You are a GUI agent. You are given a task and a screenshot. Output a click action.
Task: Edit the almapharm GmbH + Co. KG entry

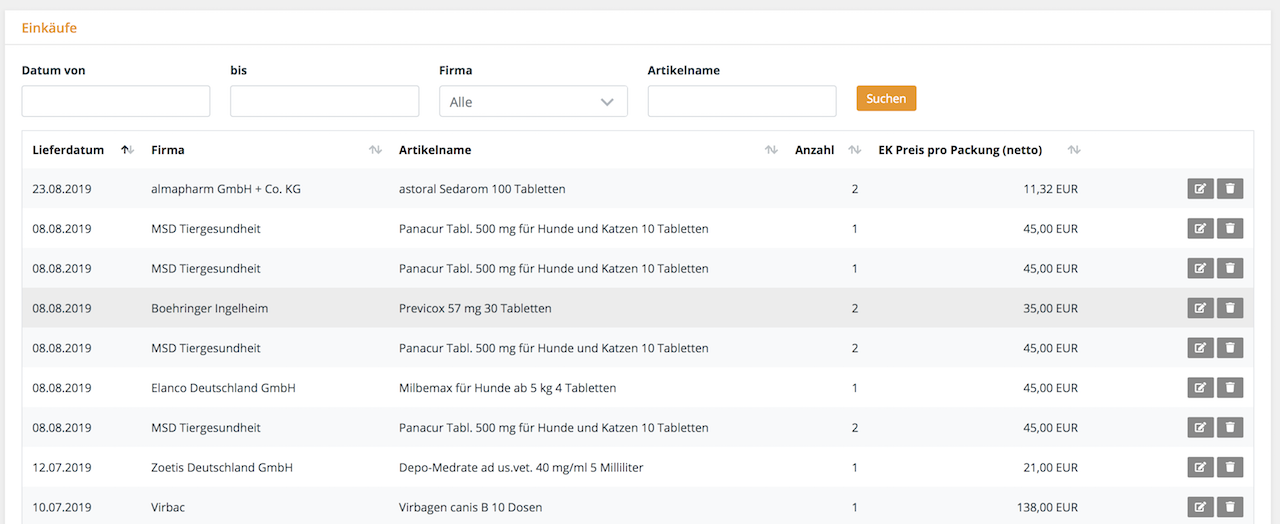coord(1200,189)
